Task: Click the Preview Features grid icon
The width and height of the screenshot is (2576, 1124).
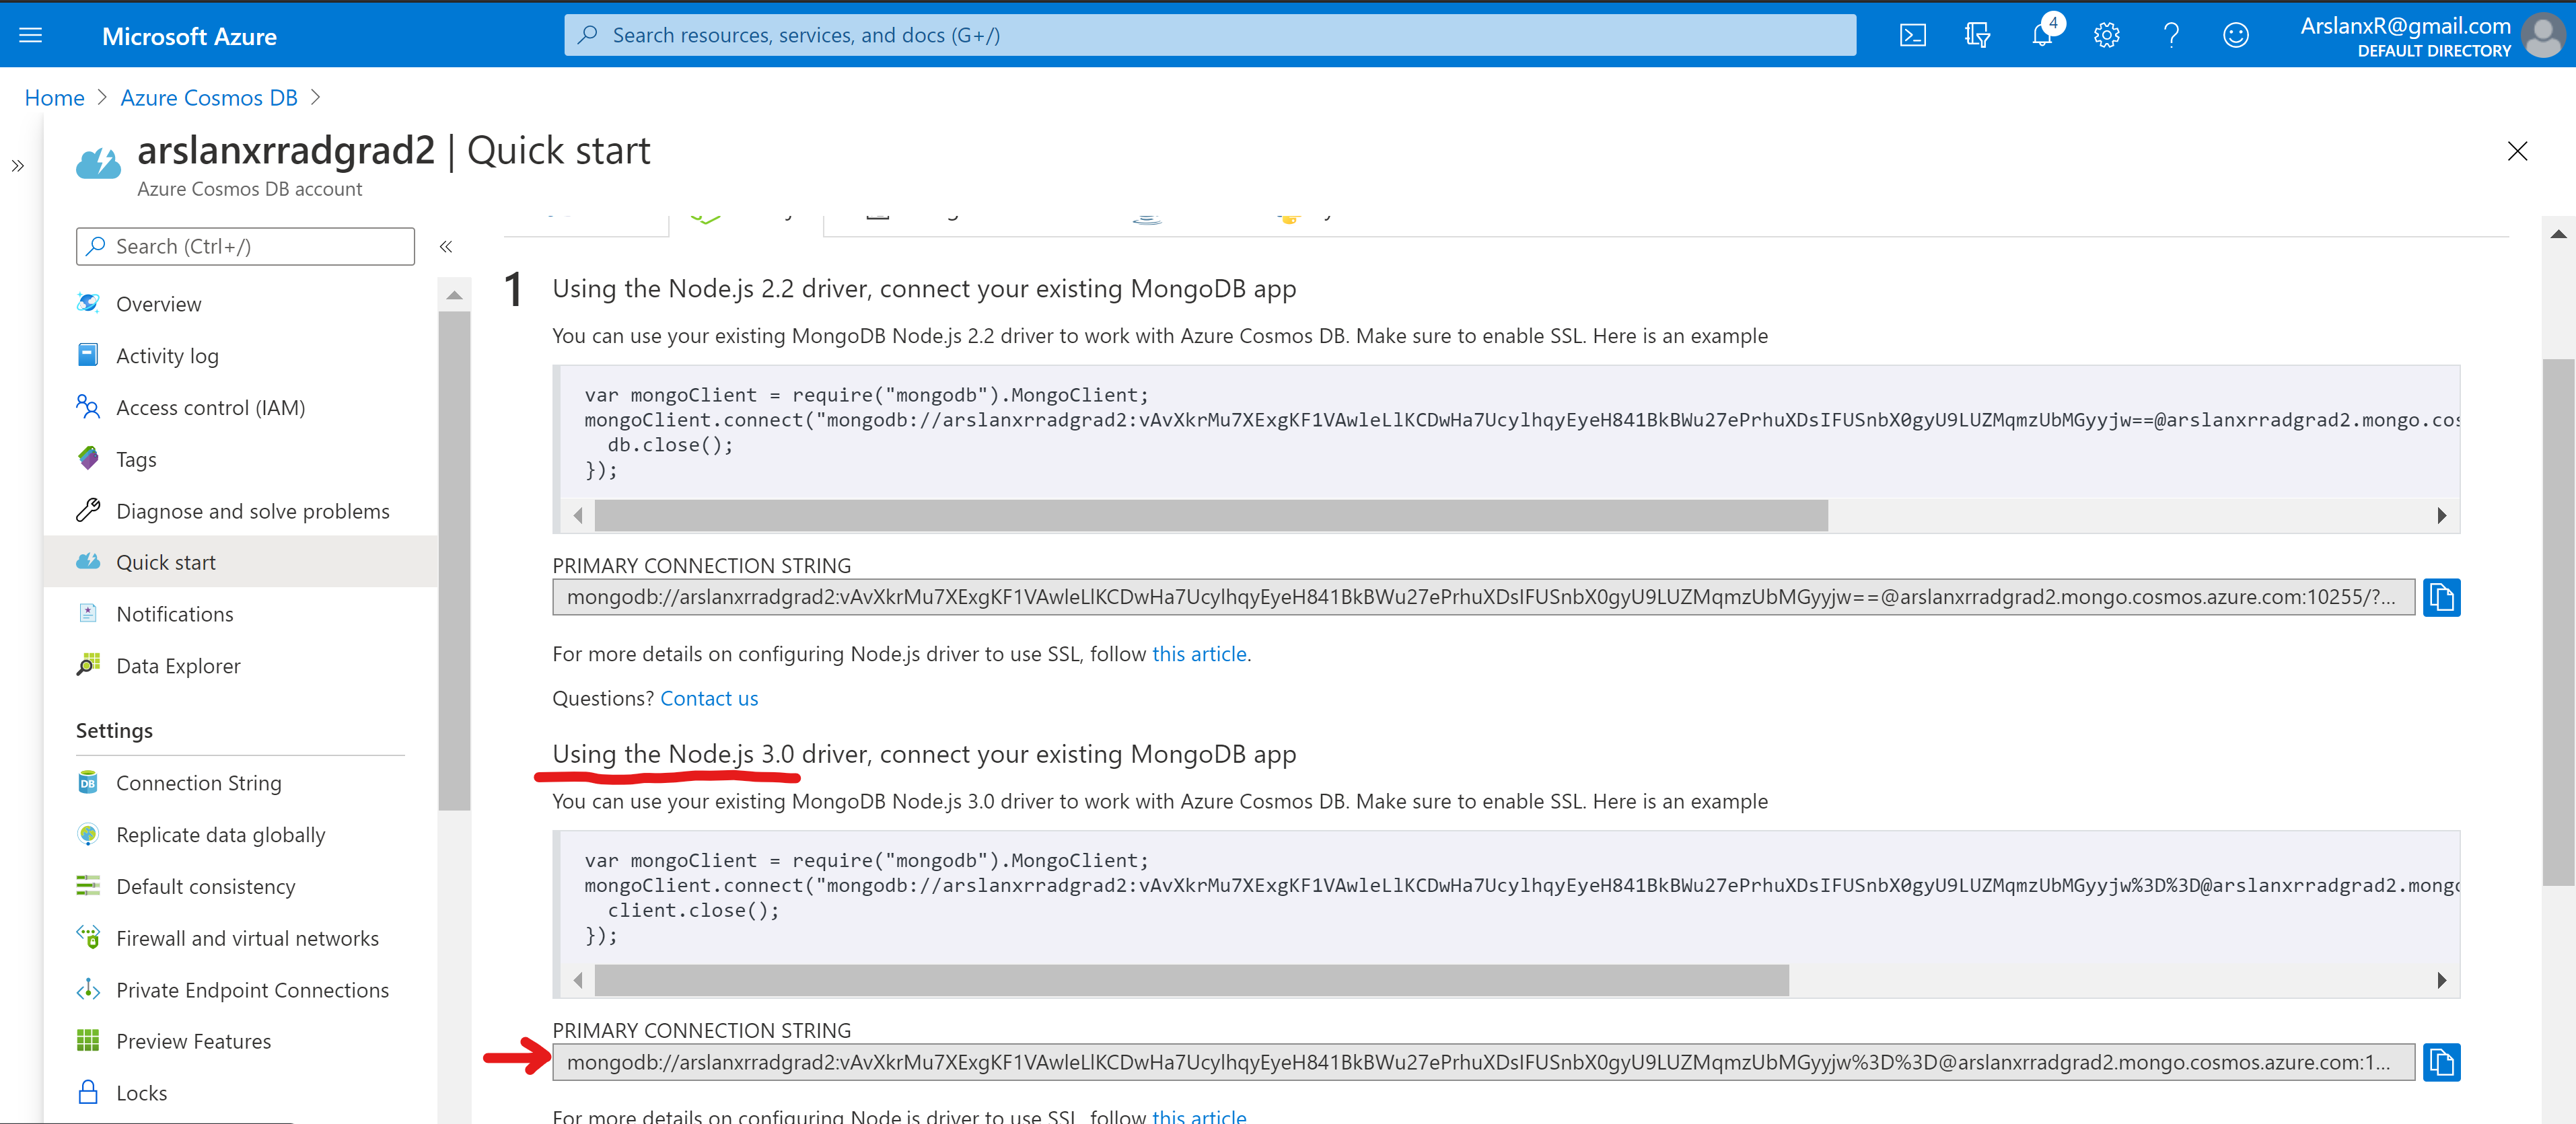Action: (88, 1040)
